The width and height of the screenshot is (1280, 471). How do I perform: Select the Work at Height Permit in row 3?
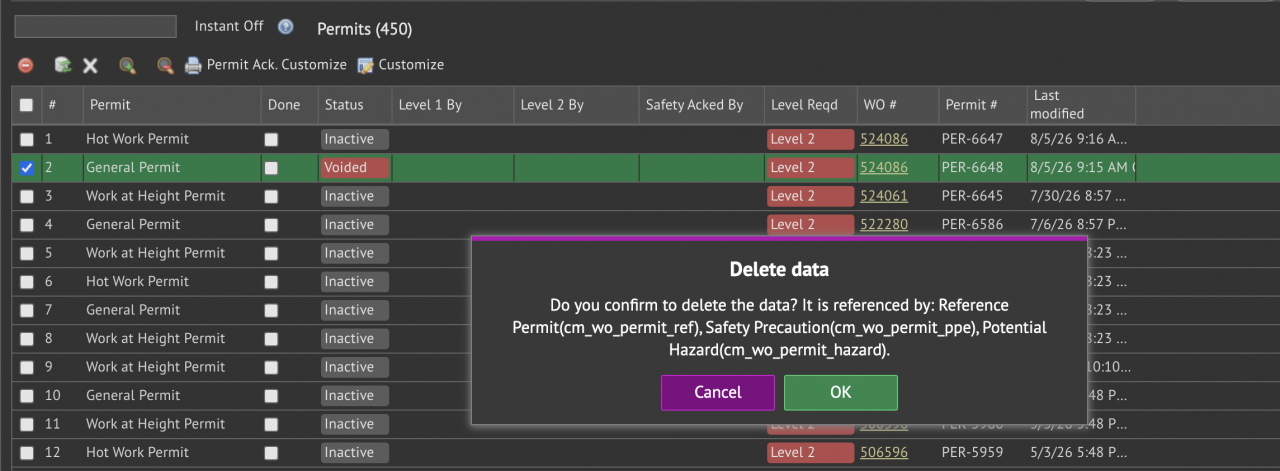(155, 196)
